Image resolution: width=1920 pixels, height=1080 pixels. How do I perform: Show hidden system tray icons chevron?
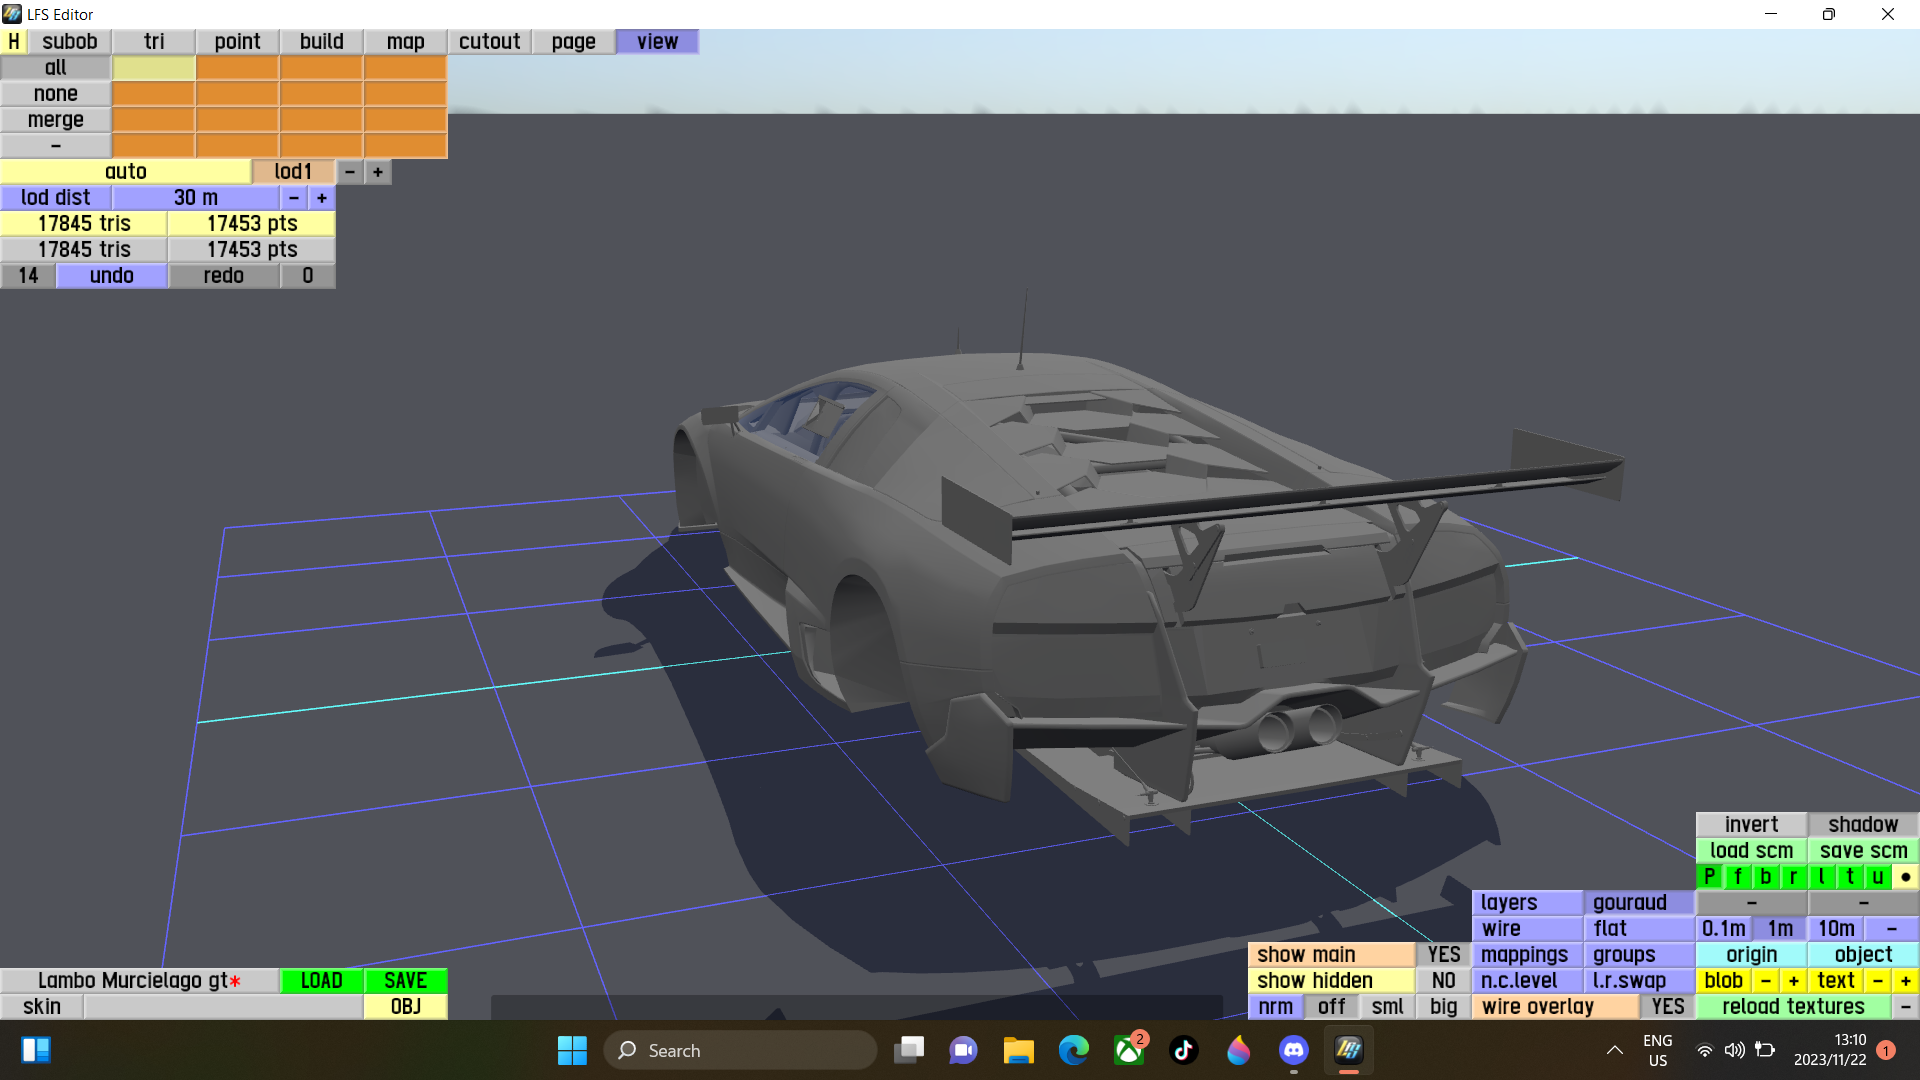pyautogui.click(x=1614, y=1050)
